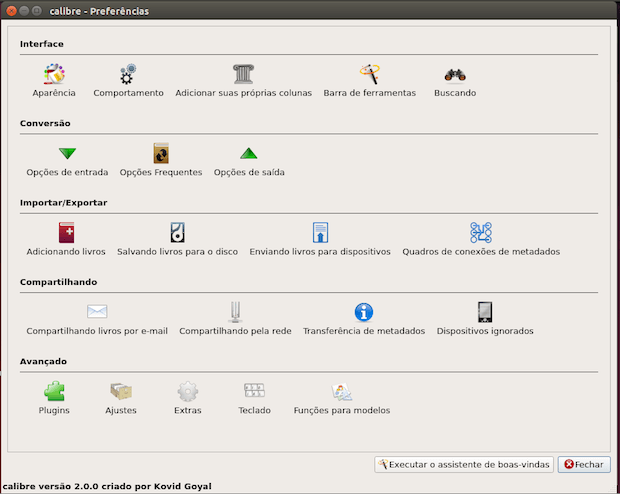Click the Adicionando livros red book icon
The image size is (620, 494).
click(66, 233)
